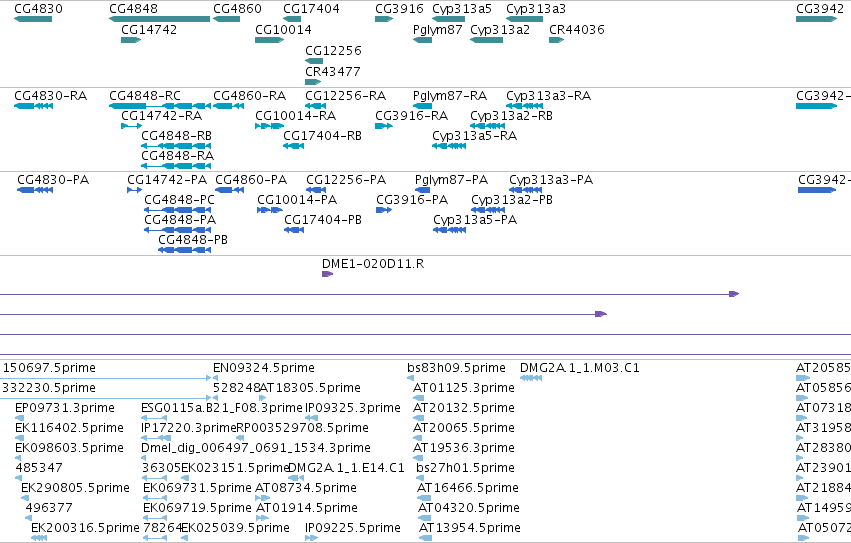Click the CG17404-PB protein label

[x=323, y=219]
